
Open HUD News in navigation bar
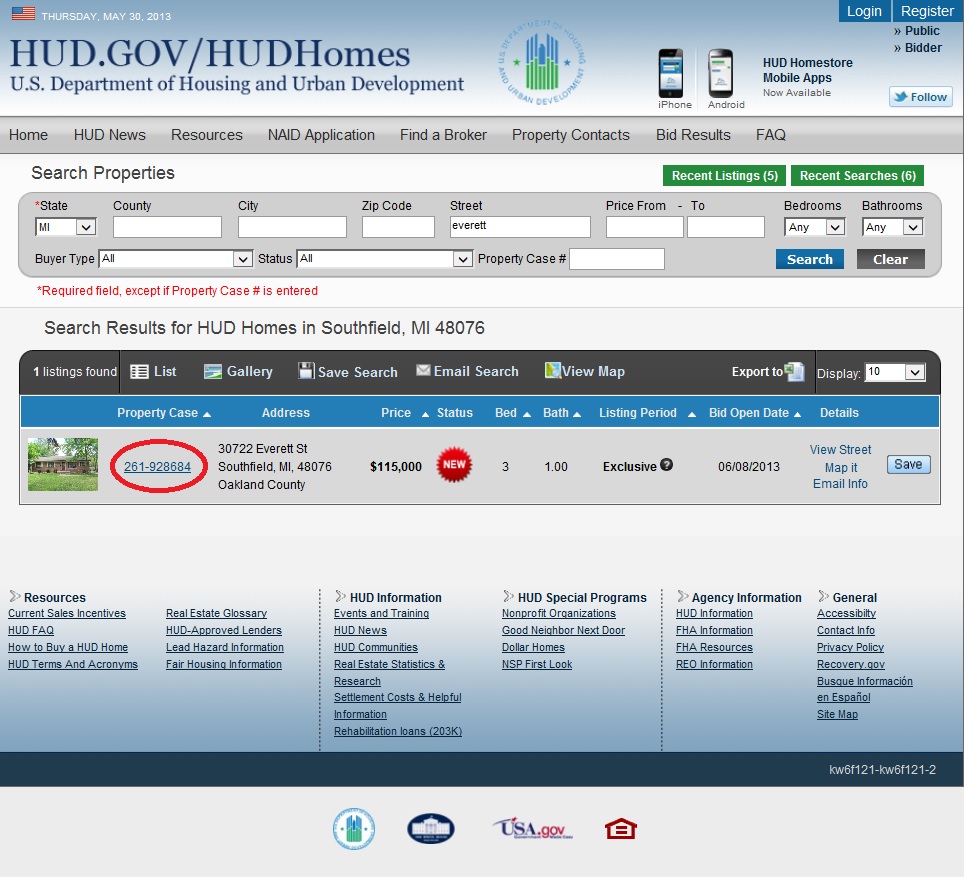109,135
